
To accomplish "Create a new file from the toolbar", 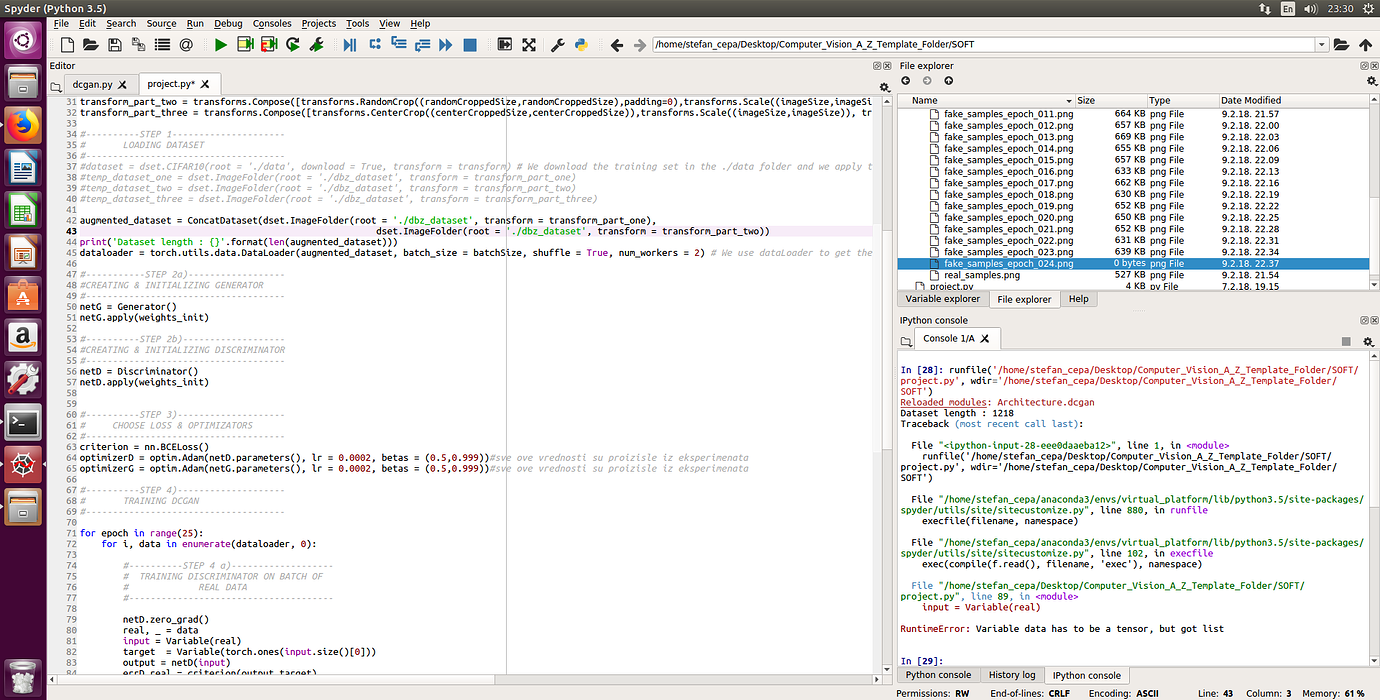I will click(67, 45).
